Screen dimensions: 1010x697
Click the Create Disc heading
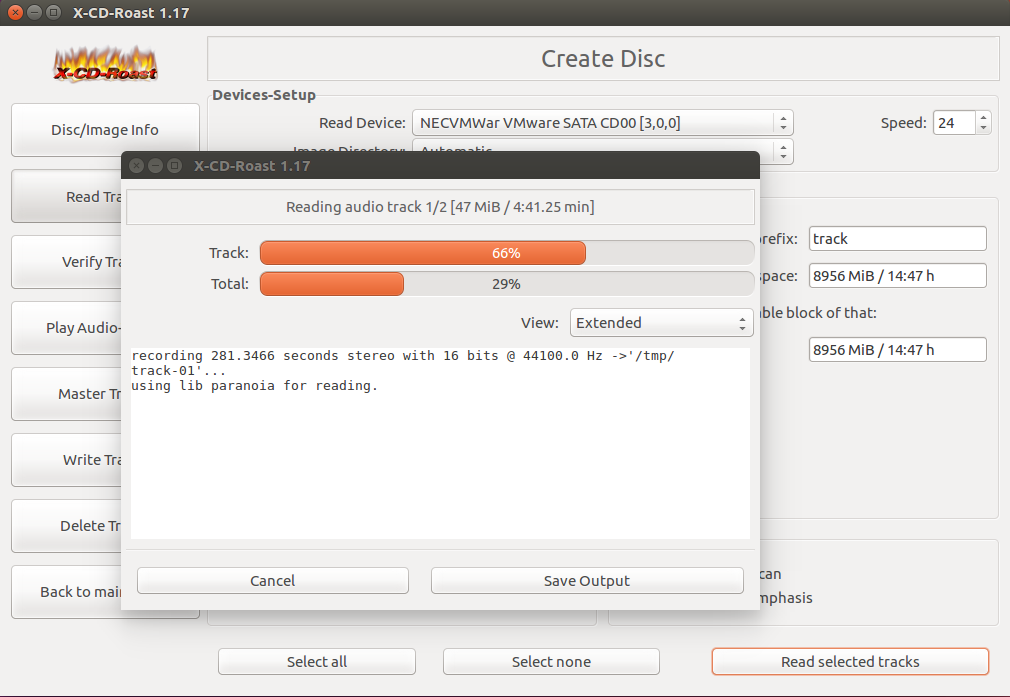pyautogui.click(x=603, y=59)
